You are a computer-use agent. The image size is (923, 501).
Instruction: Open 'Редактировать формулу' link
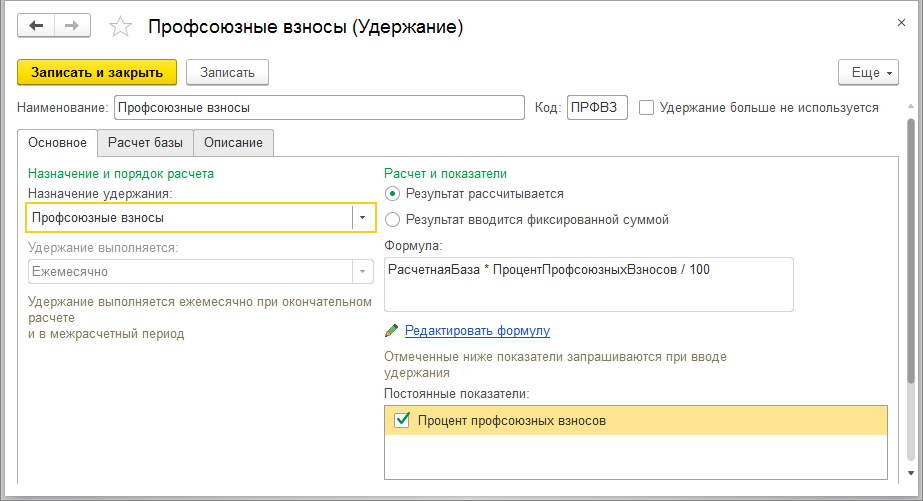477,330
